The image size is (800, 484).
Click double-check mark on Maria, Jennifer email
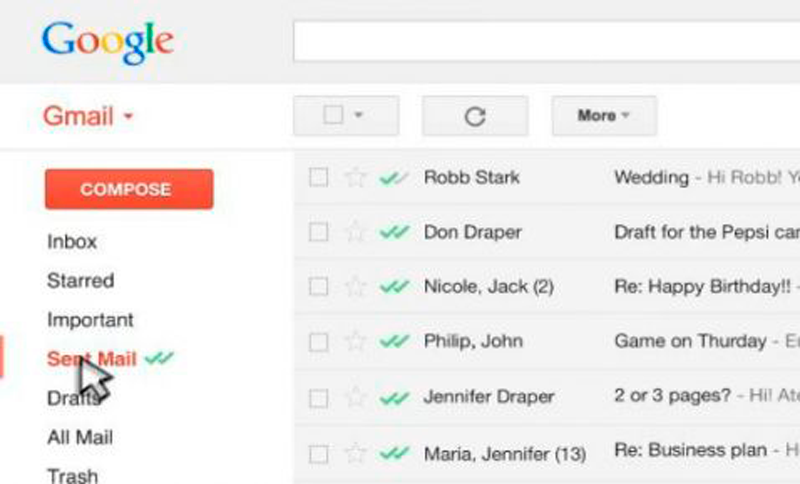coord(394,453)
